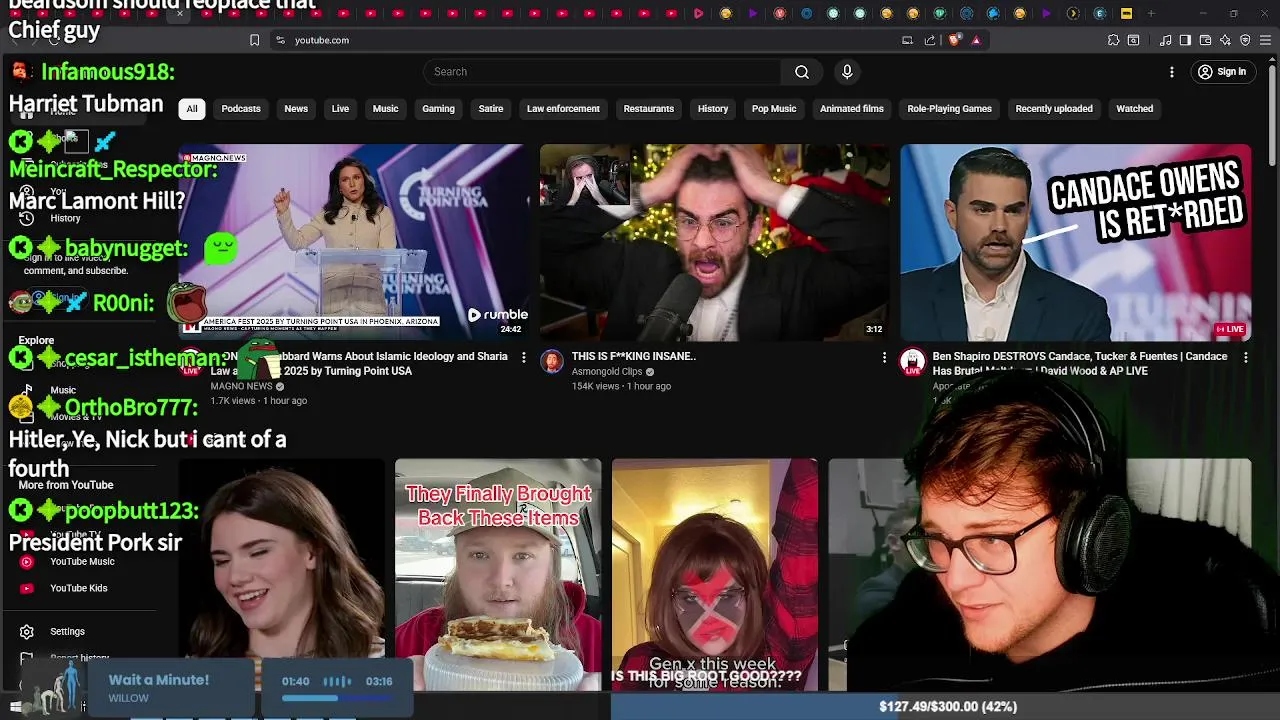Open the Asmongold Clips channel name link
1280x720 pixels.
pyautogui.click(x=607, y=372)
